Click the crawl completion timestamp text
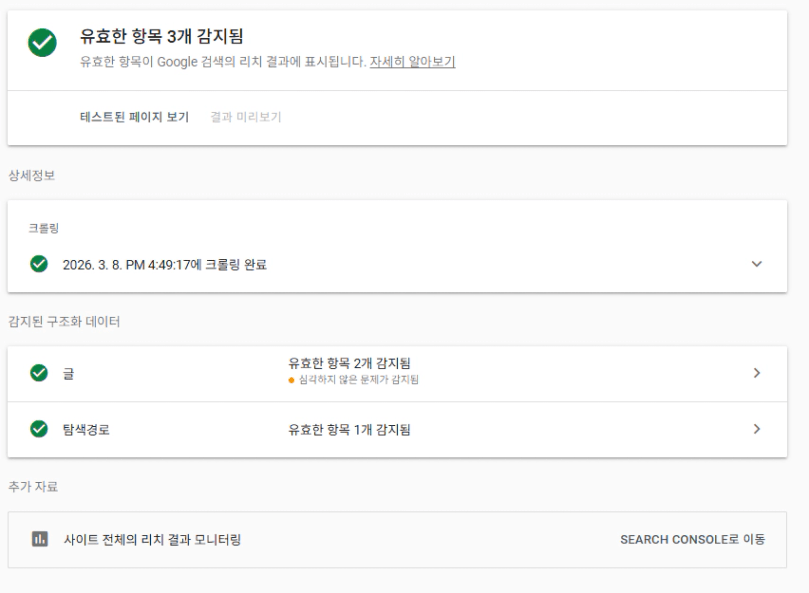 click(164, 265)
